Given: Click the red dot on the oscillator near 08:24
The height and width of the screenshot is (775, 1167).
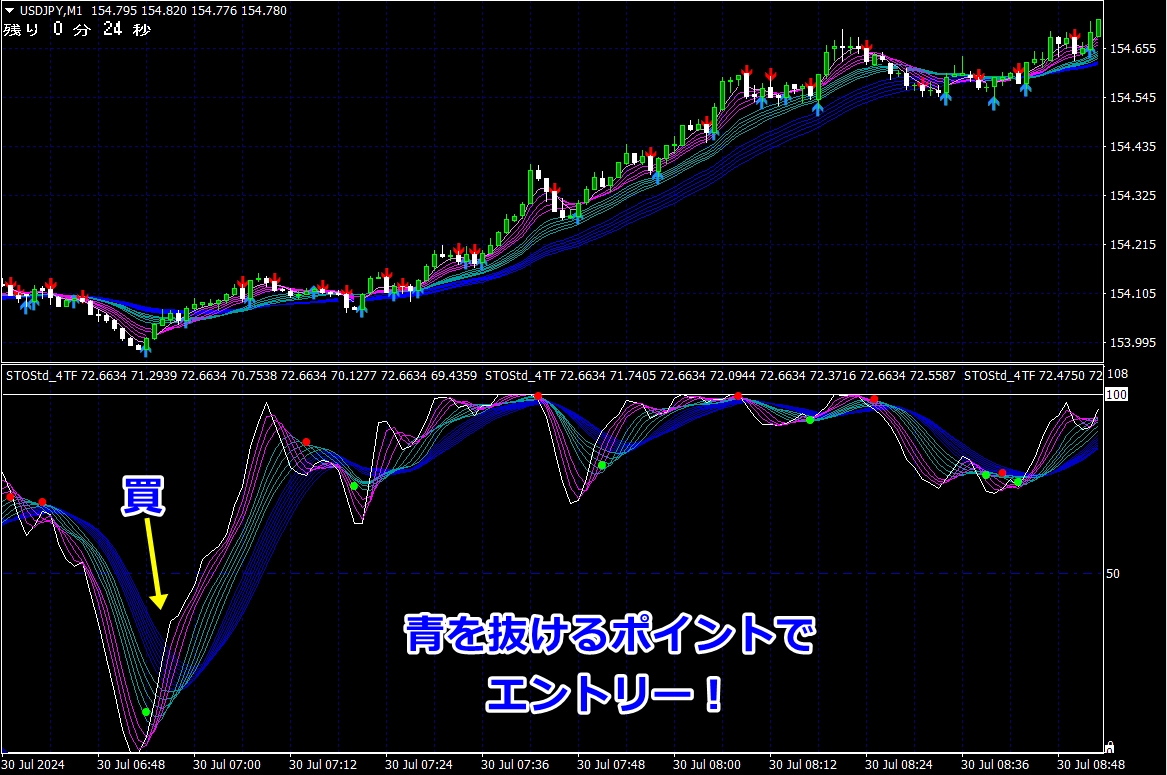Looking at the screenshot, I should [x=874, y=400].
